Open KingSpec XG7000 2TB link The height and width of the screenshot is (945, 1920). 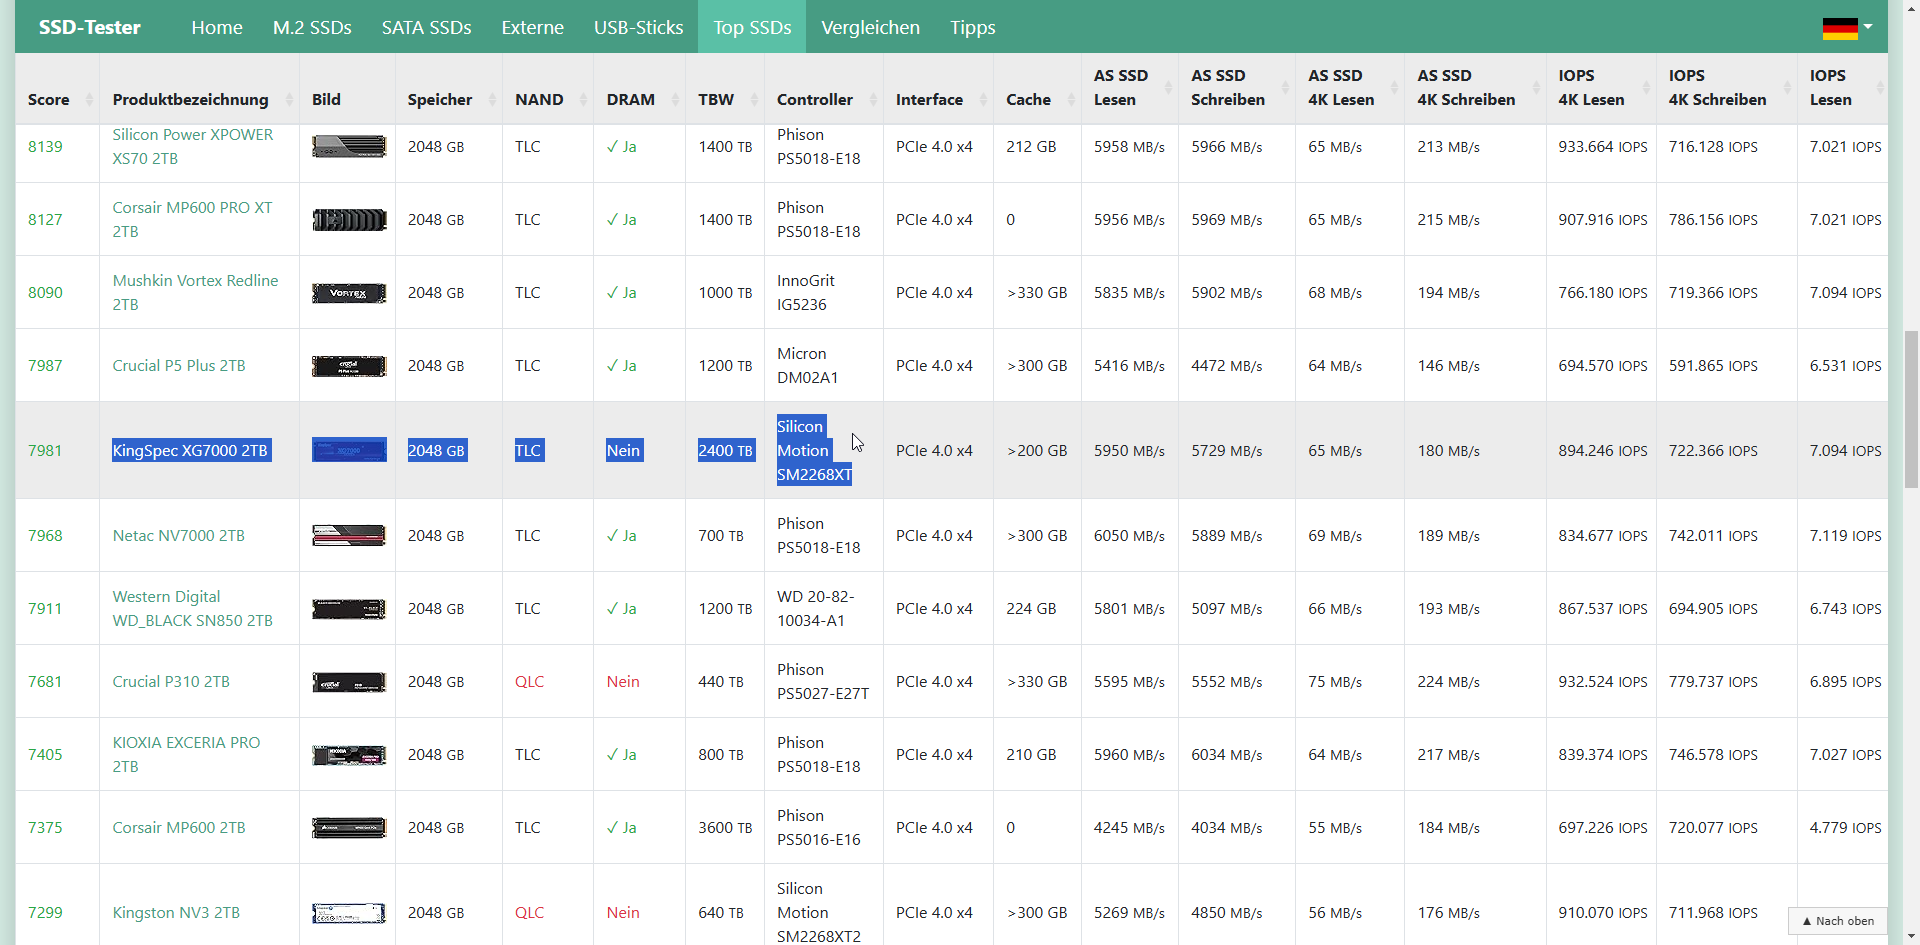tap(190, 451)
